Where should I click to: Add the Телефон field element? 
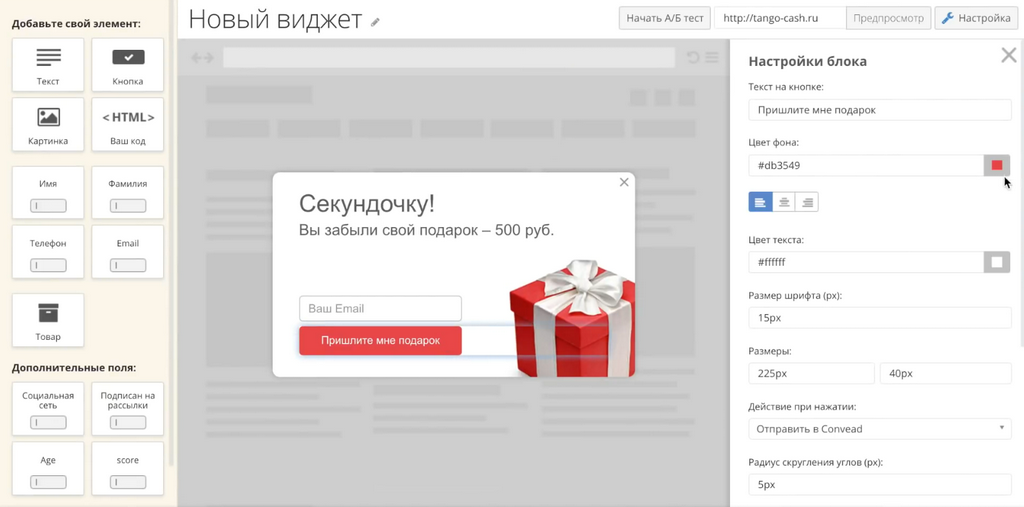(x=48, y=252)
